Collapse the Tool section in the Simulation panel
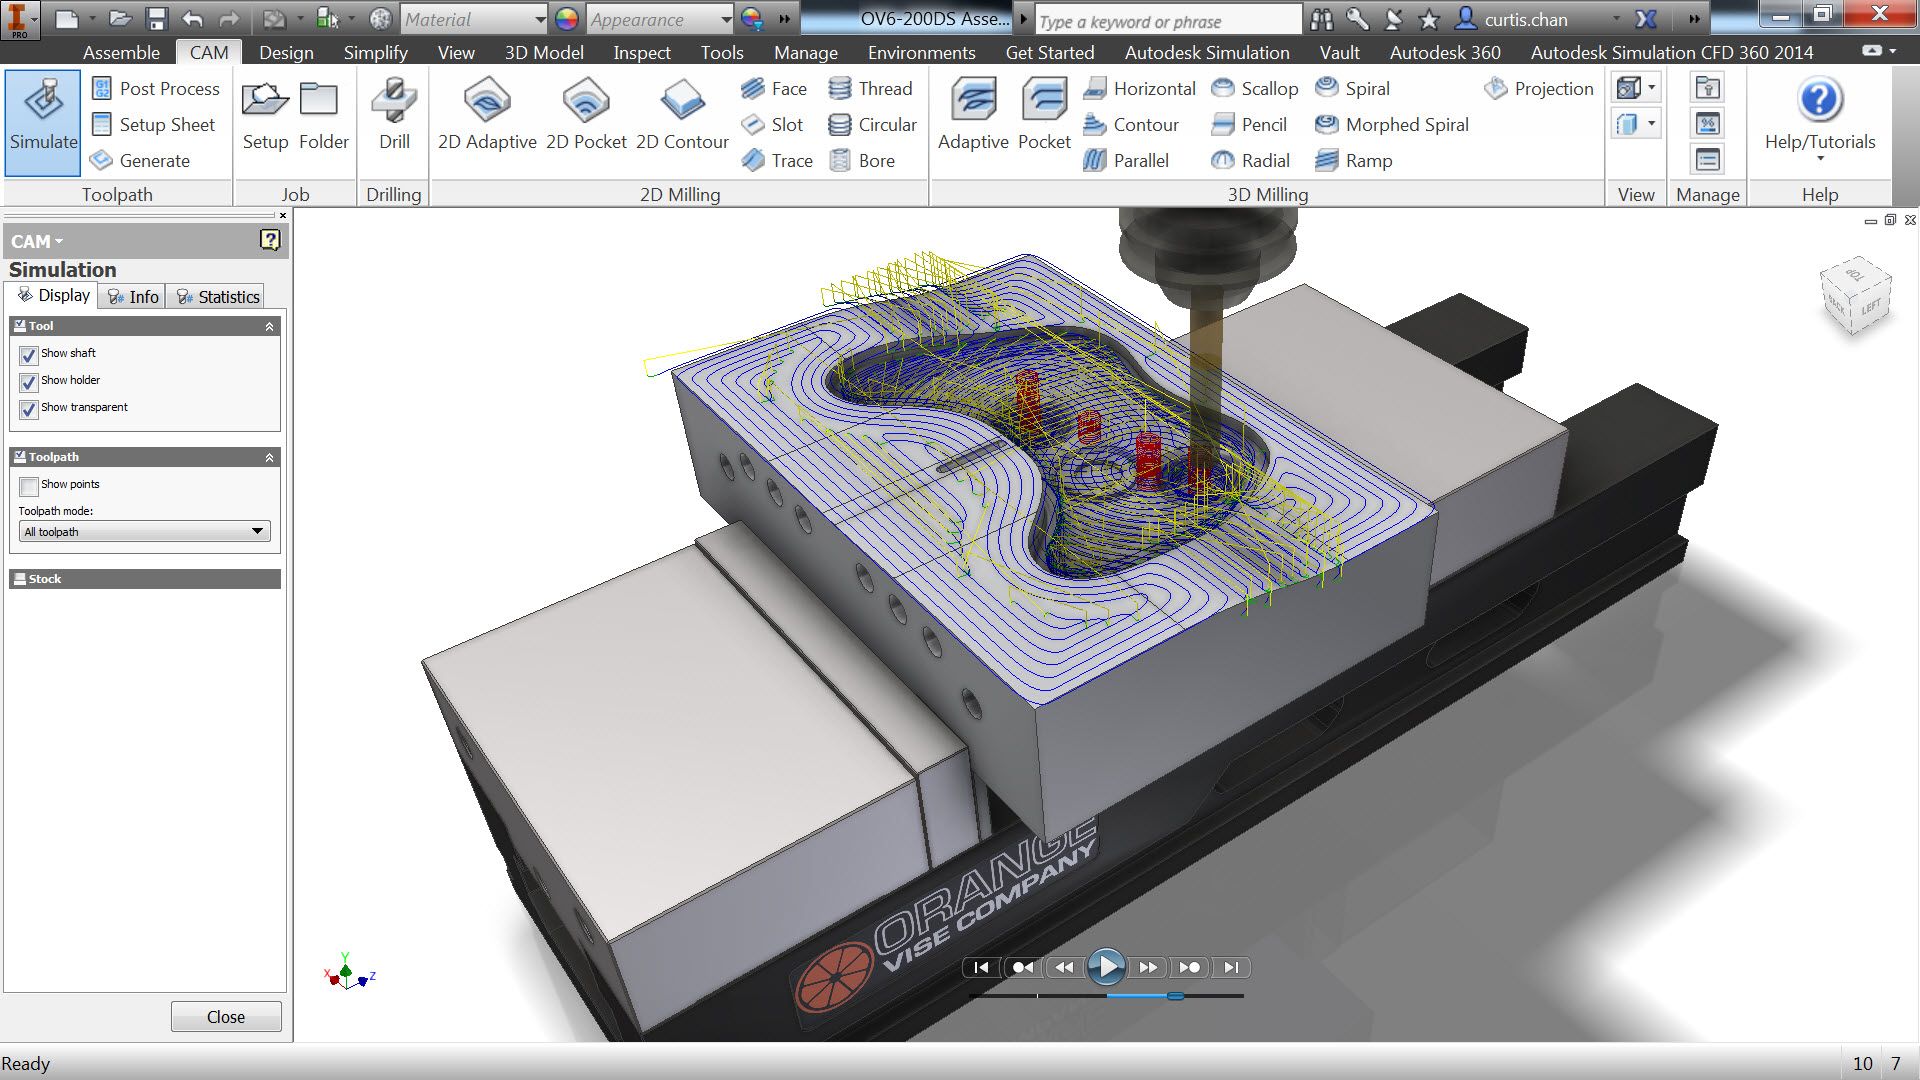This screenshot has width=1920, height=1080. click(x=268, y=326)
